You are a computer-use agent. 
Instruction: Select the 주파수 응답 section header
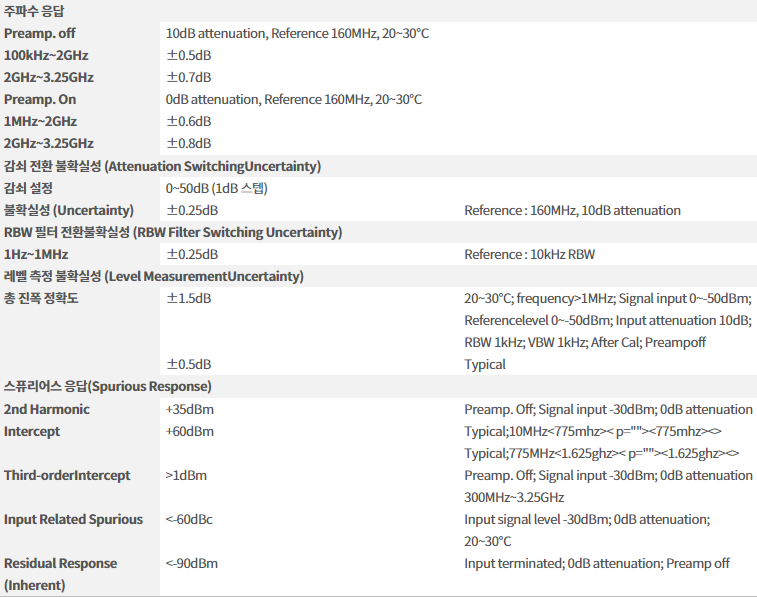34,11
